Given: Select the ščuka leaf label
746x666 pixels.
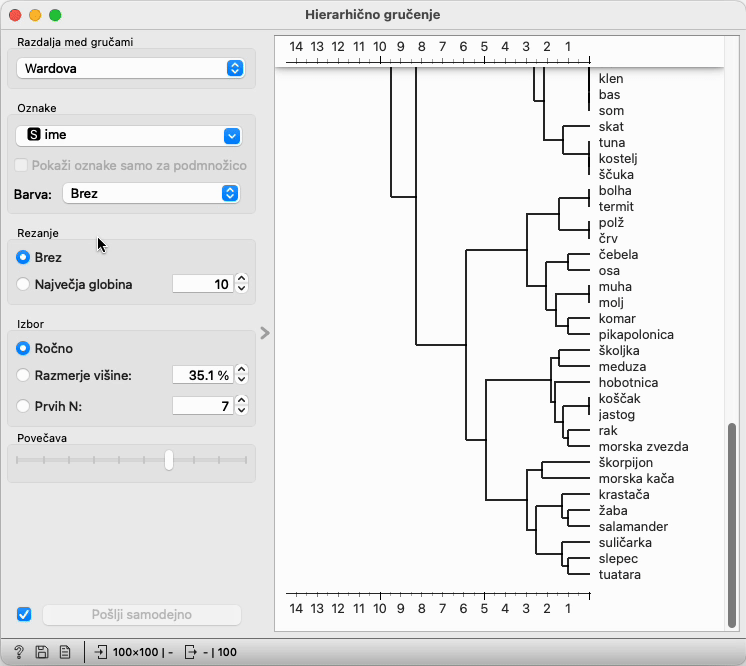Looking at the screenshot, I should click(616, 175).
